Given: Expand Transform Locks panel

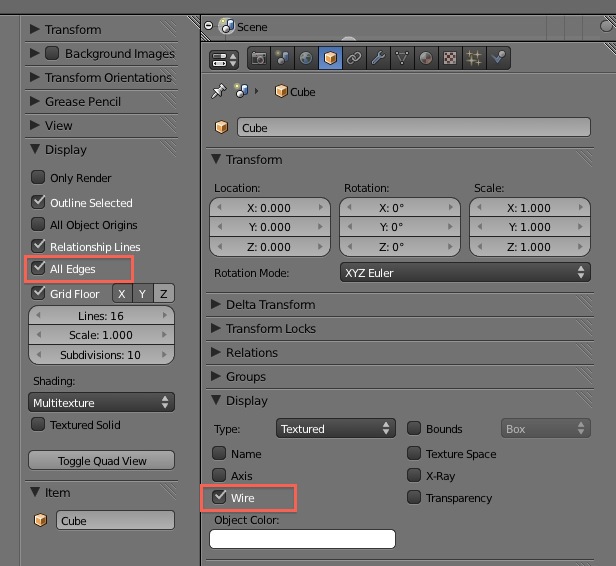Looking at the screenshot, I should click(x=216, y=328).
